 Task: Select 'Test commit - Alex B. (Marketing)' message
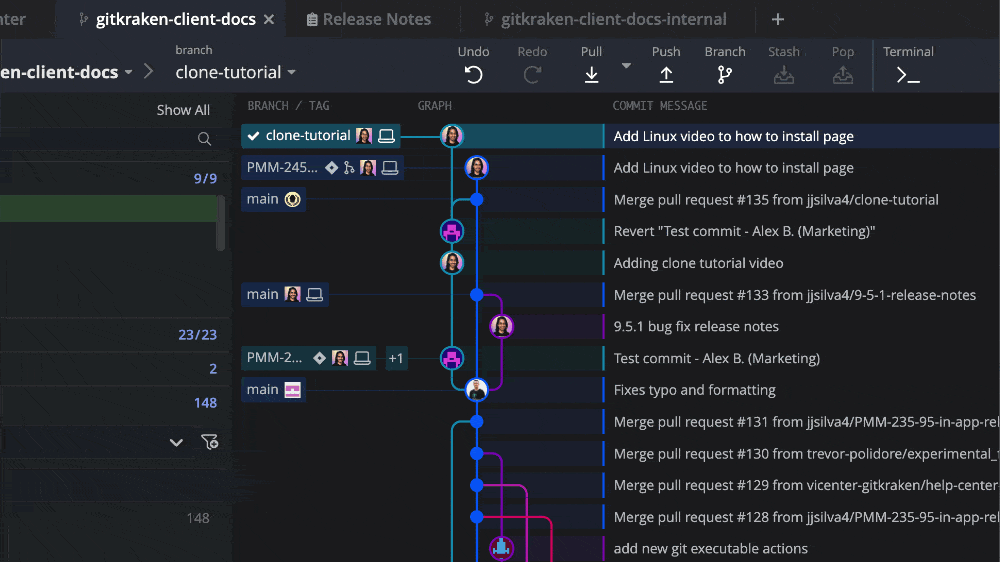(x=716, y=358)
